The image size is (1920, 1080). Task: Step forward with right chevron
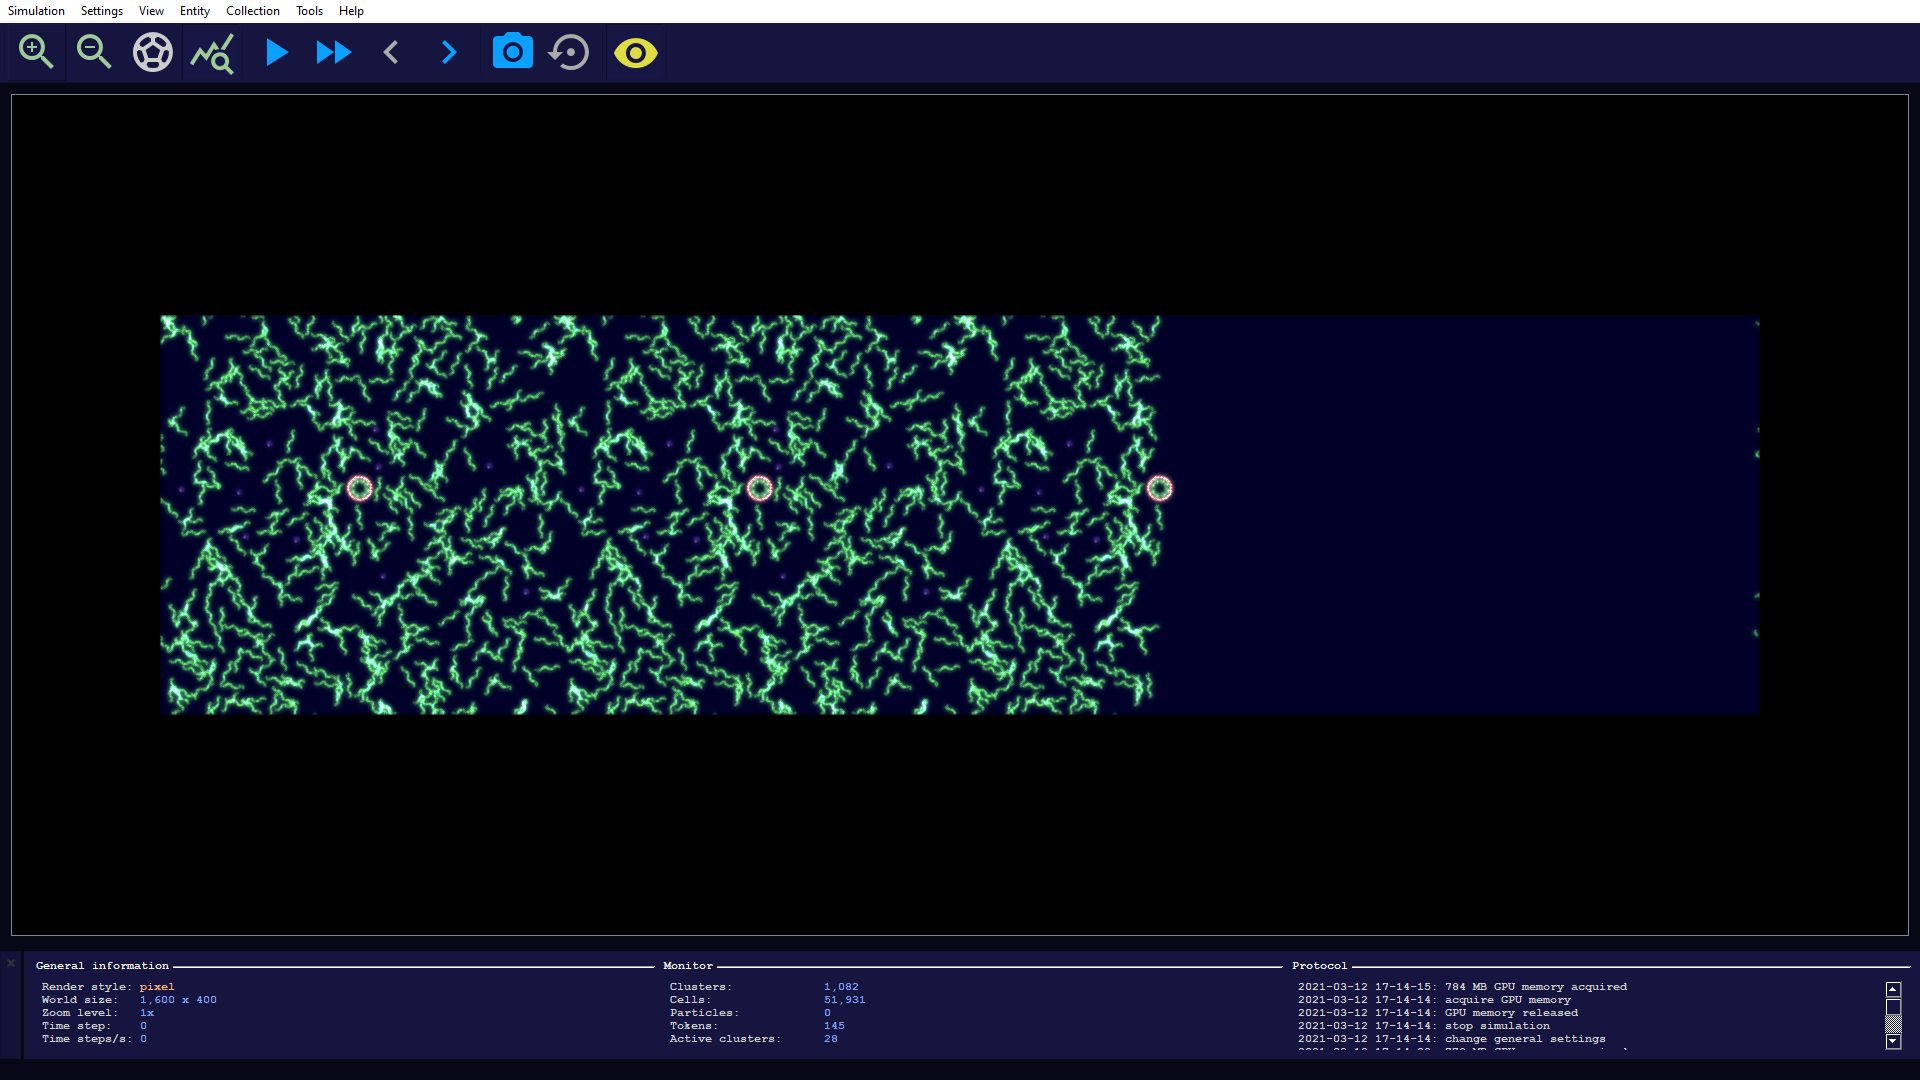tap(449, 52)
